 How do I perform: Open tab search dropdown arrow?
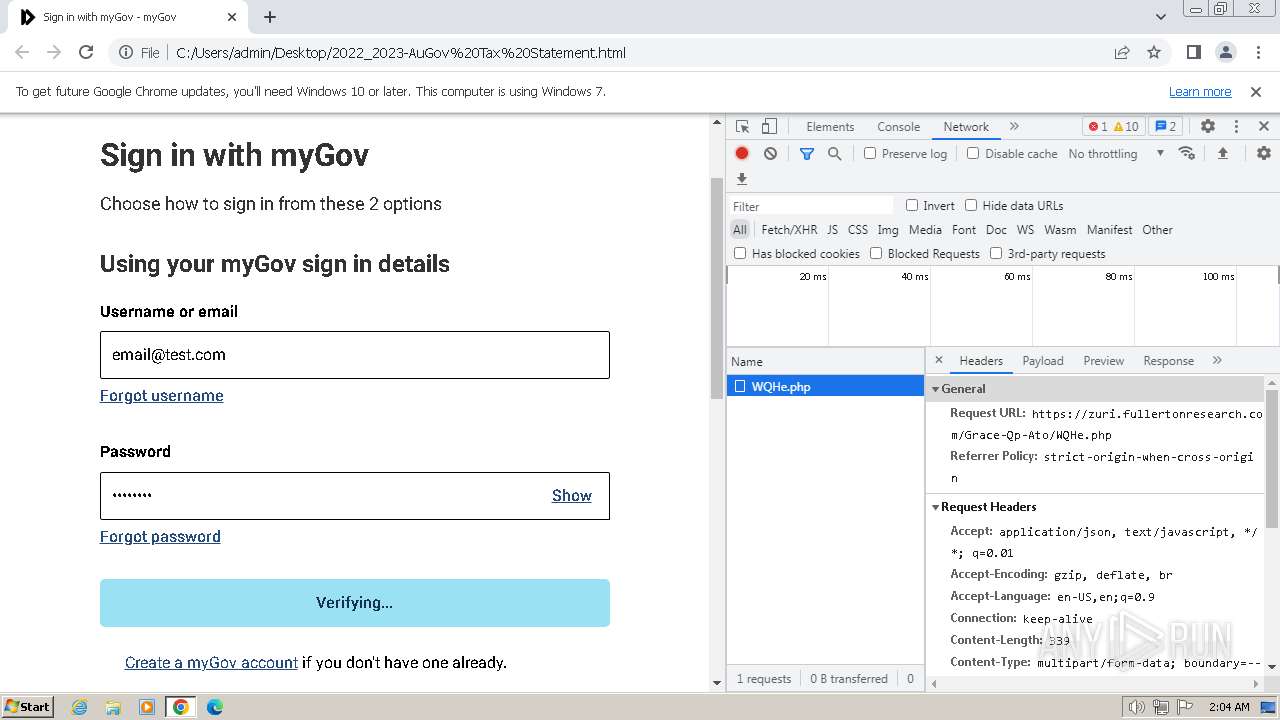pyautogui.click(x=1160, y=17)
